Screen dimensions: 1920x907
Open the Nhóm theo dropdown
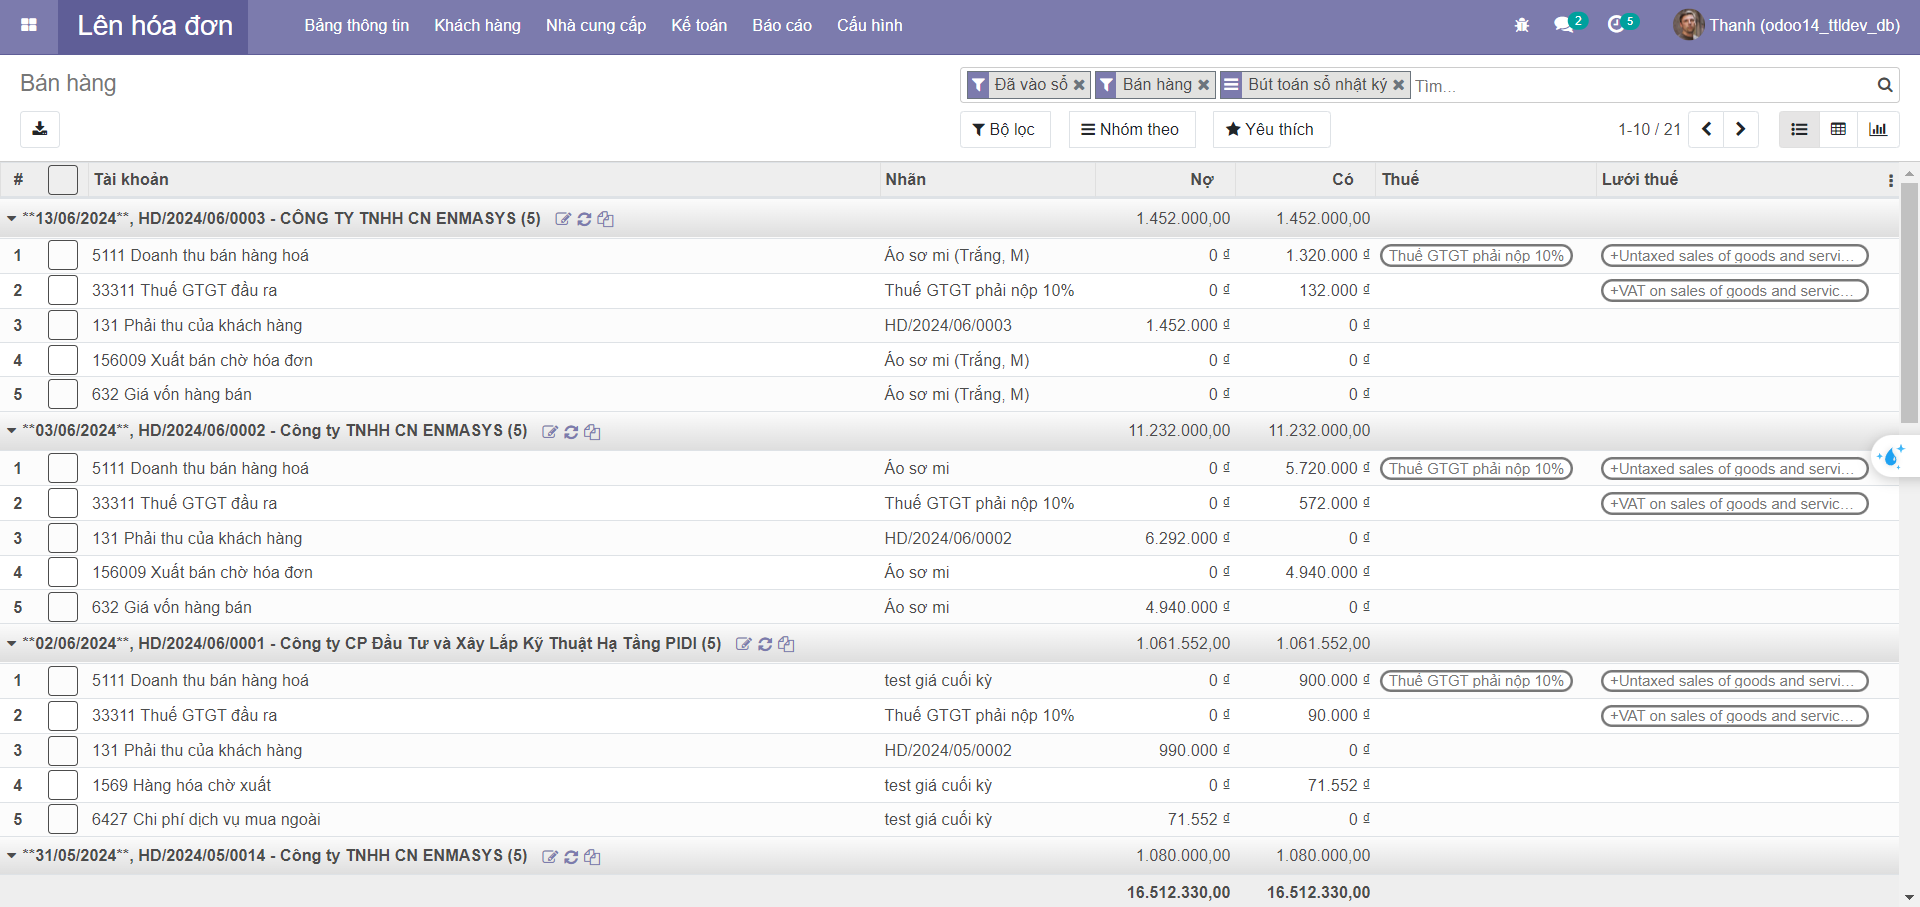(1131, 129)
